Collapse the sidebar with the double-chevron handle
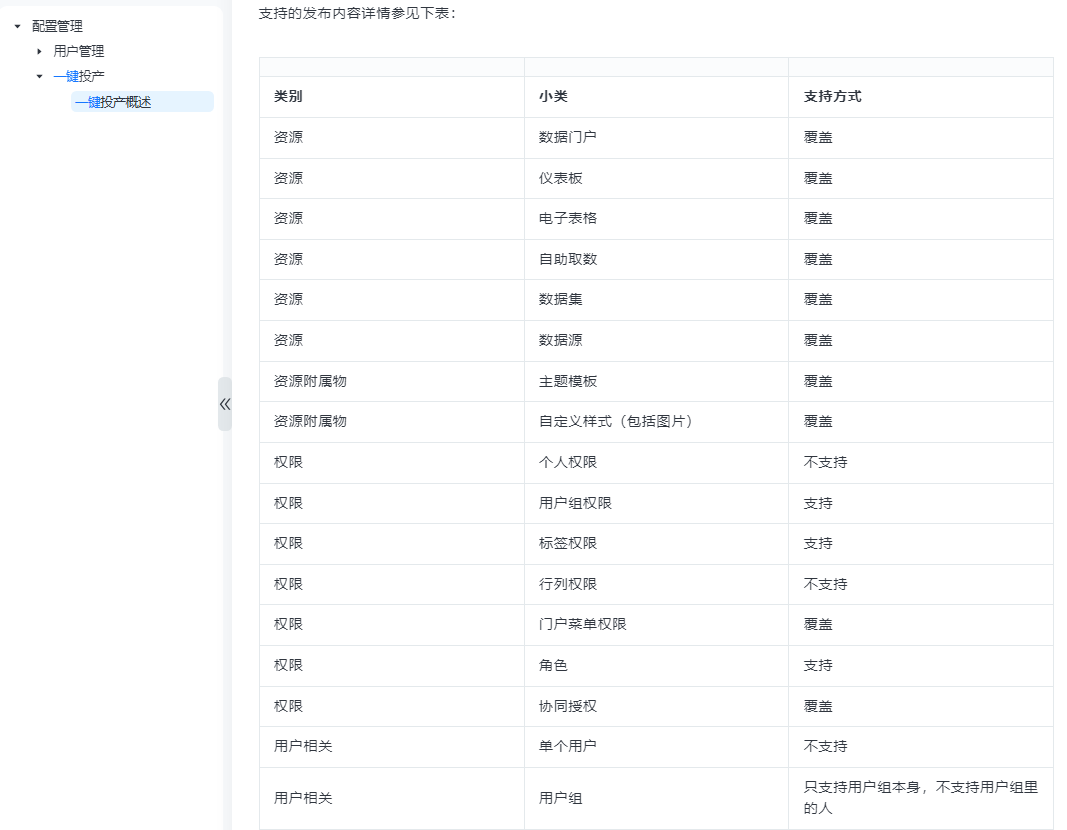 [225, 404]
